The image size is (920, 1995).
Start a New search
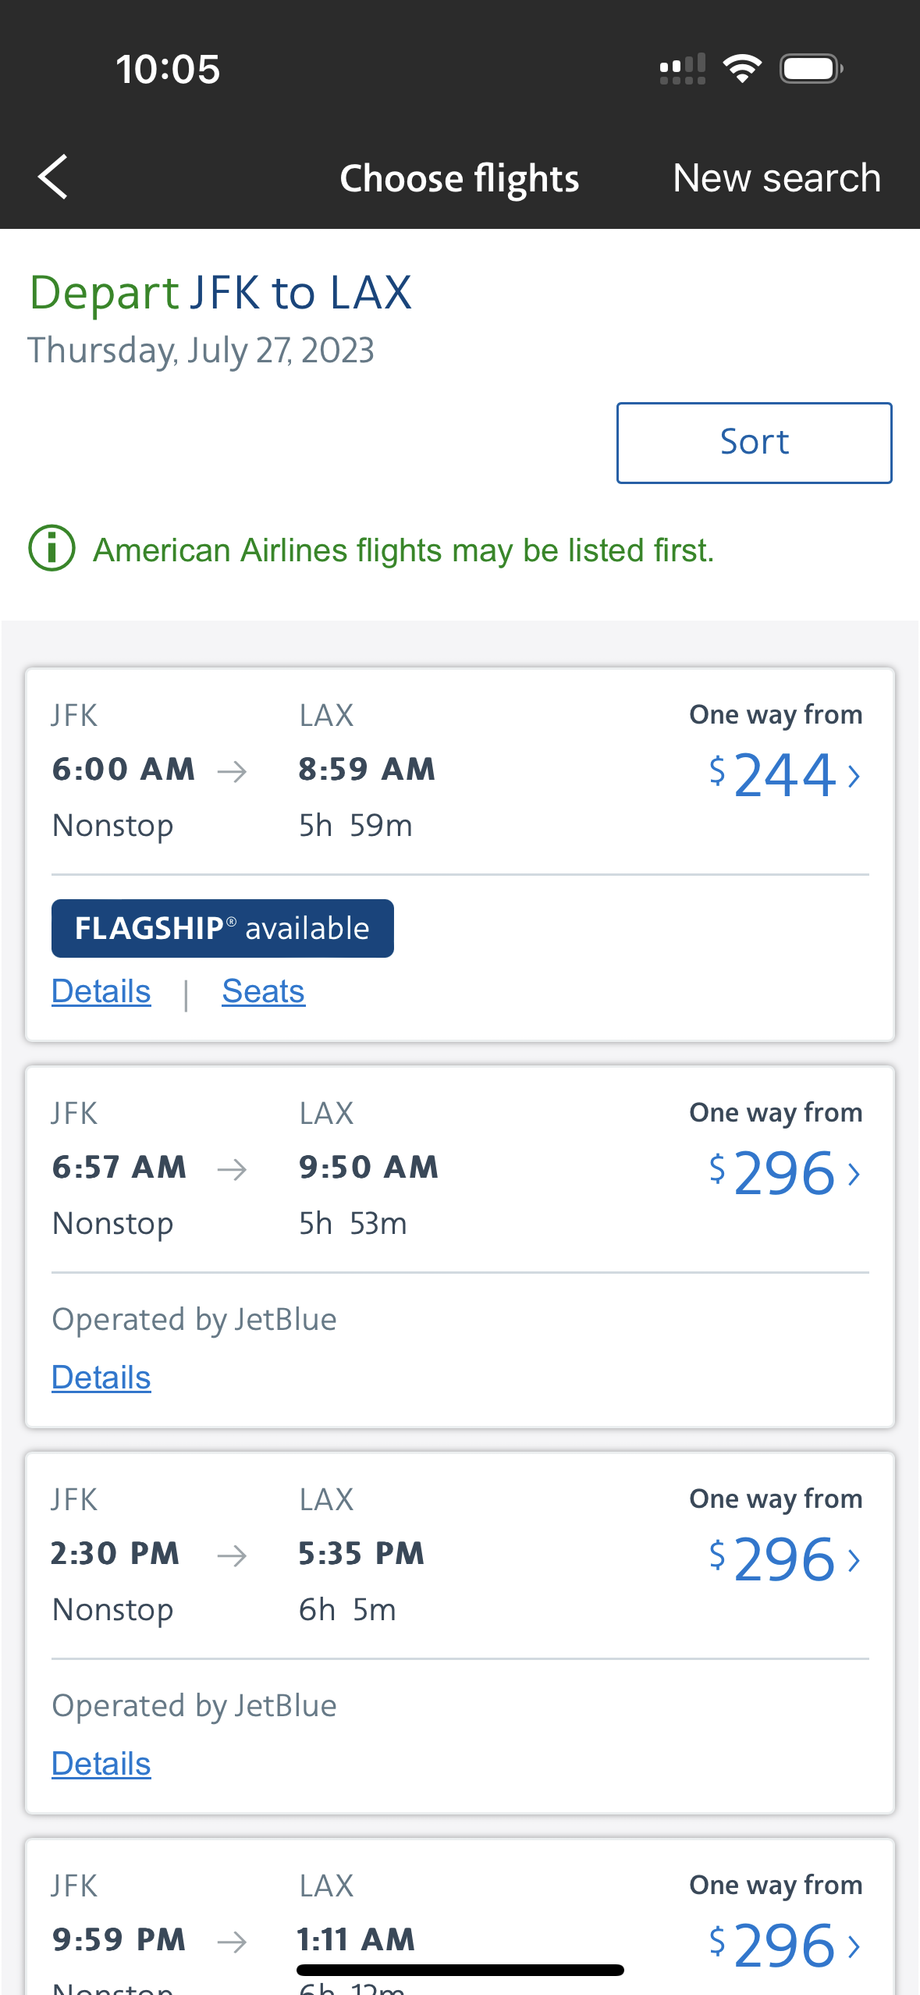pyautogui.click(x=776, y=178)
